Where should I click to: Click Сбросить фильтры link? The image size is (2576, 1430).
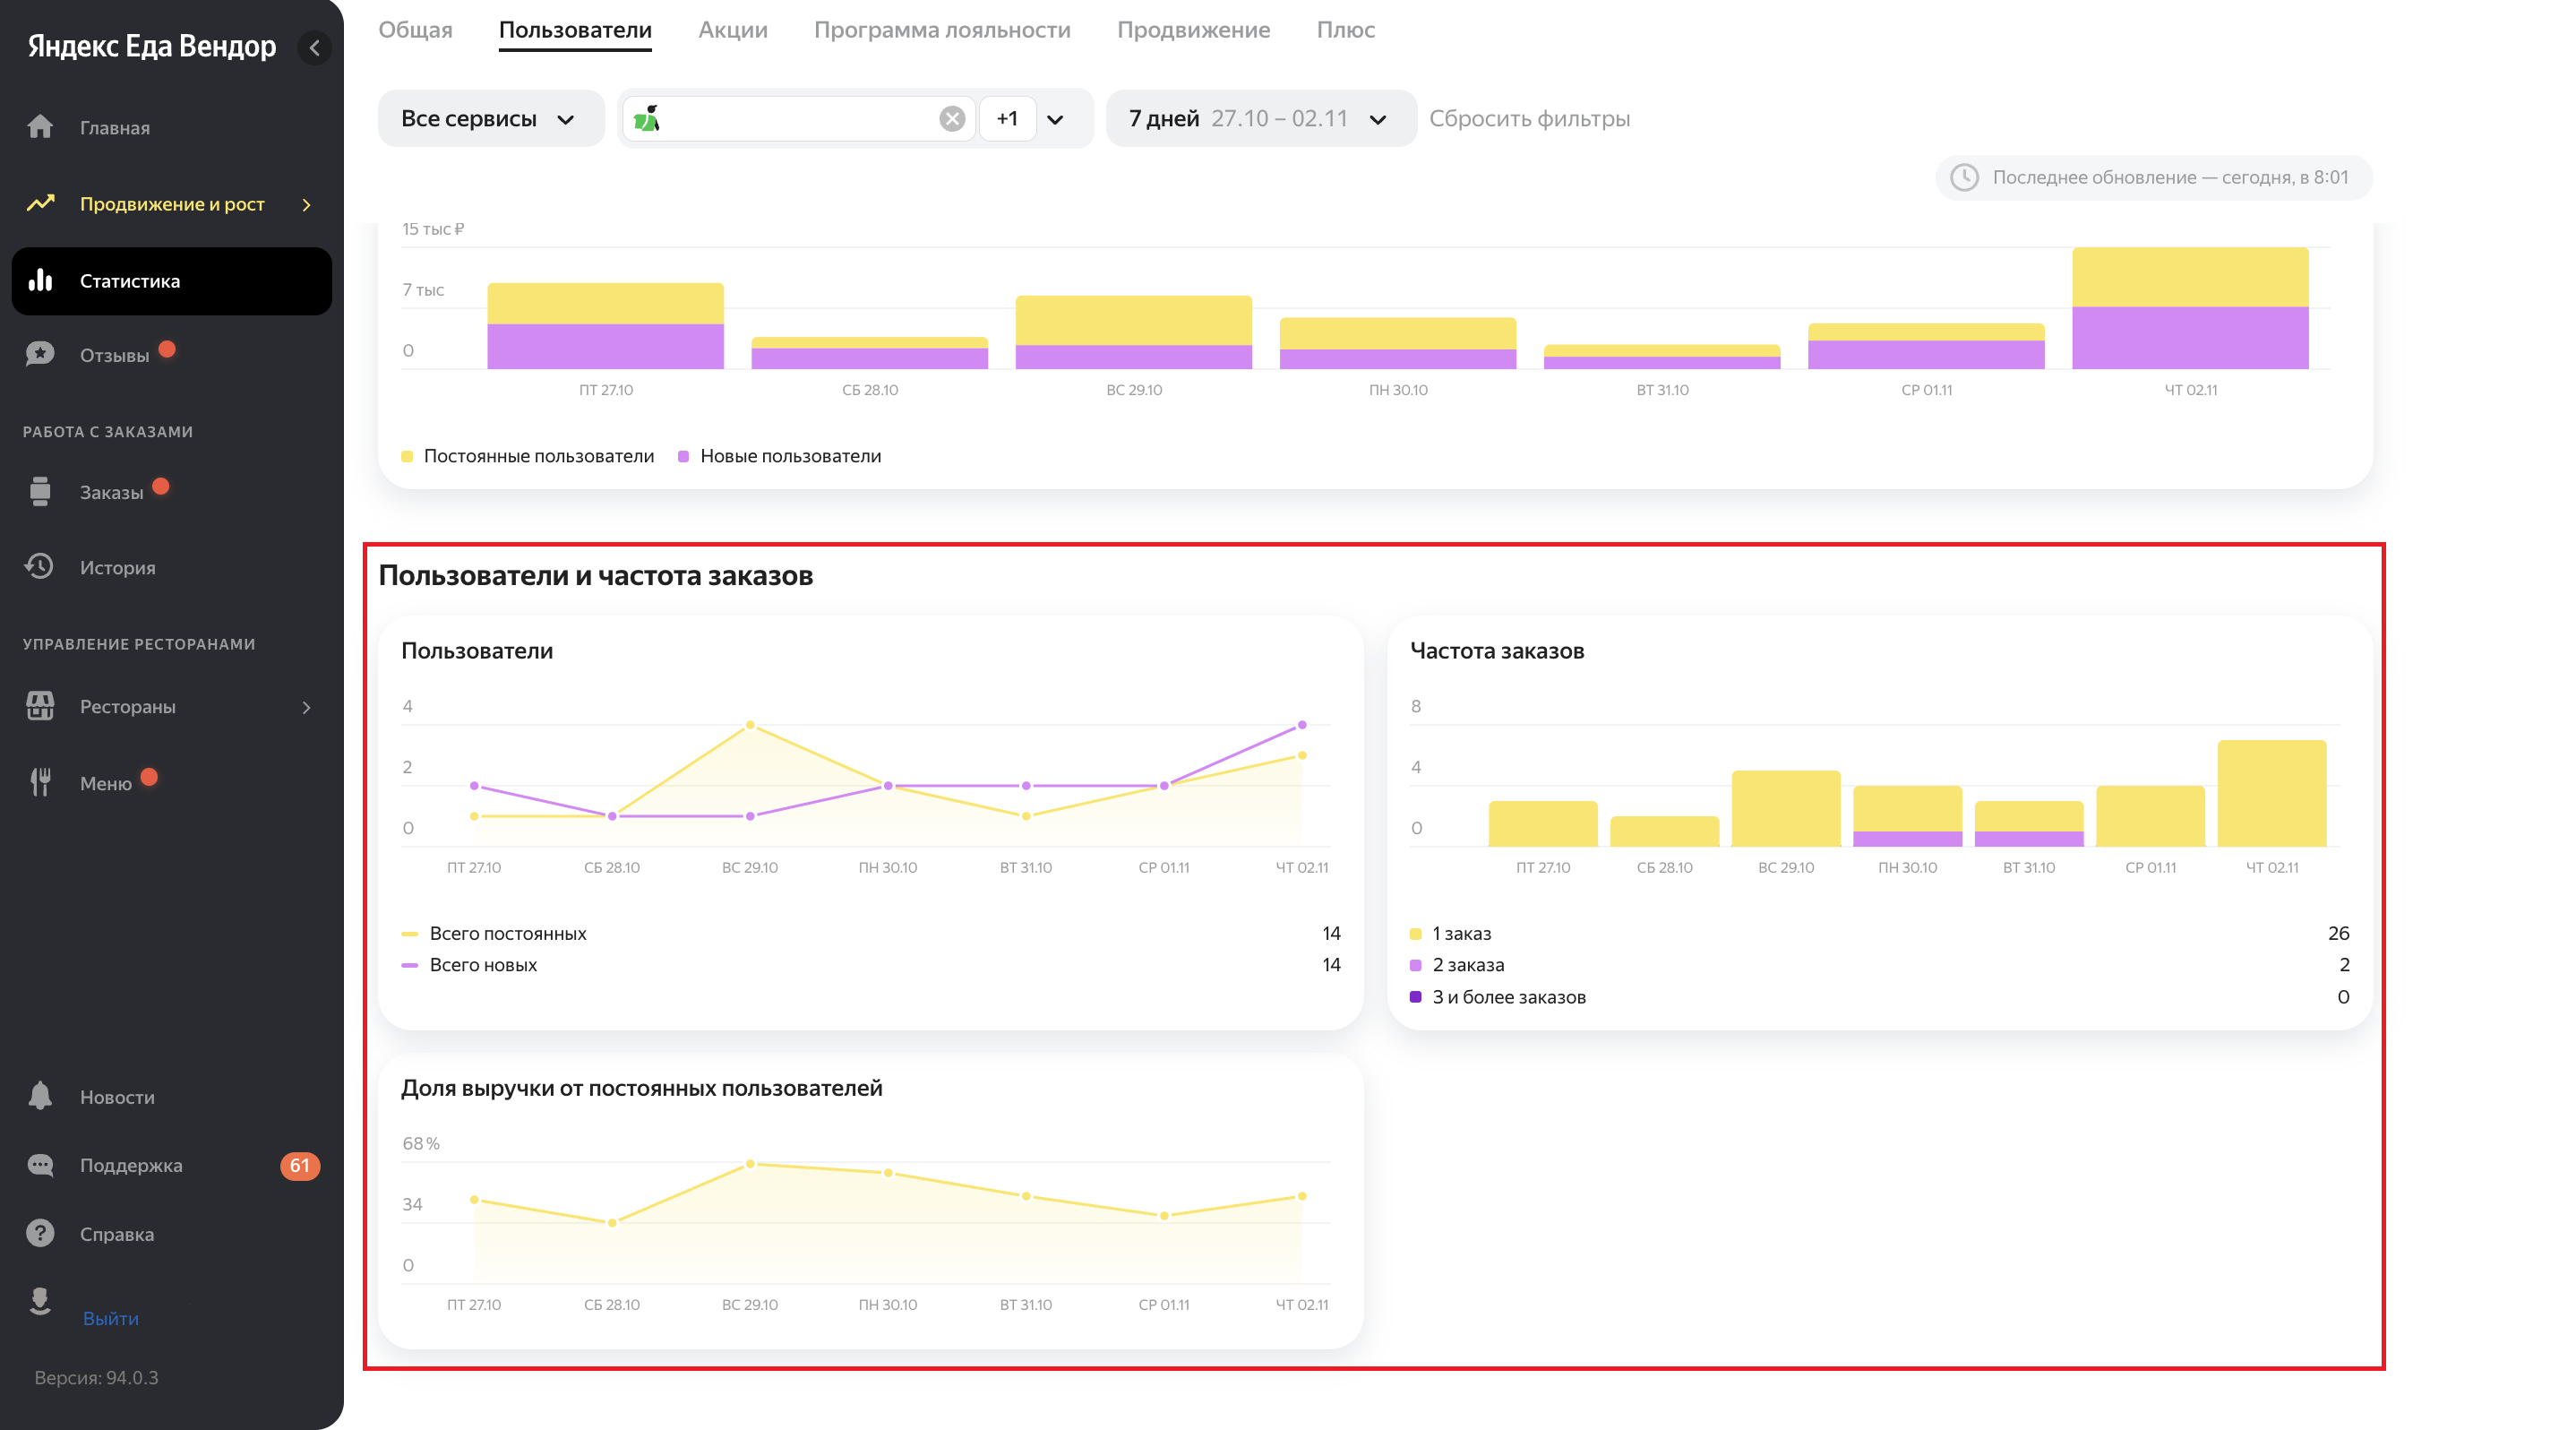coord(1528,119)
